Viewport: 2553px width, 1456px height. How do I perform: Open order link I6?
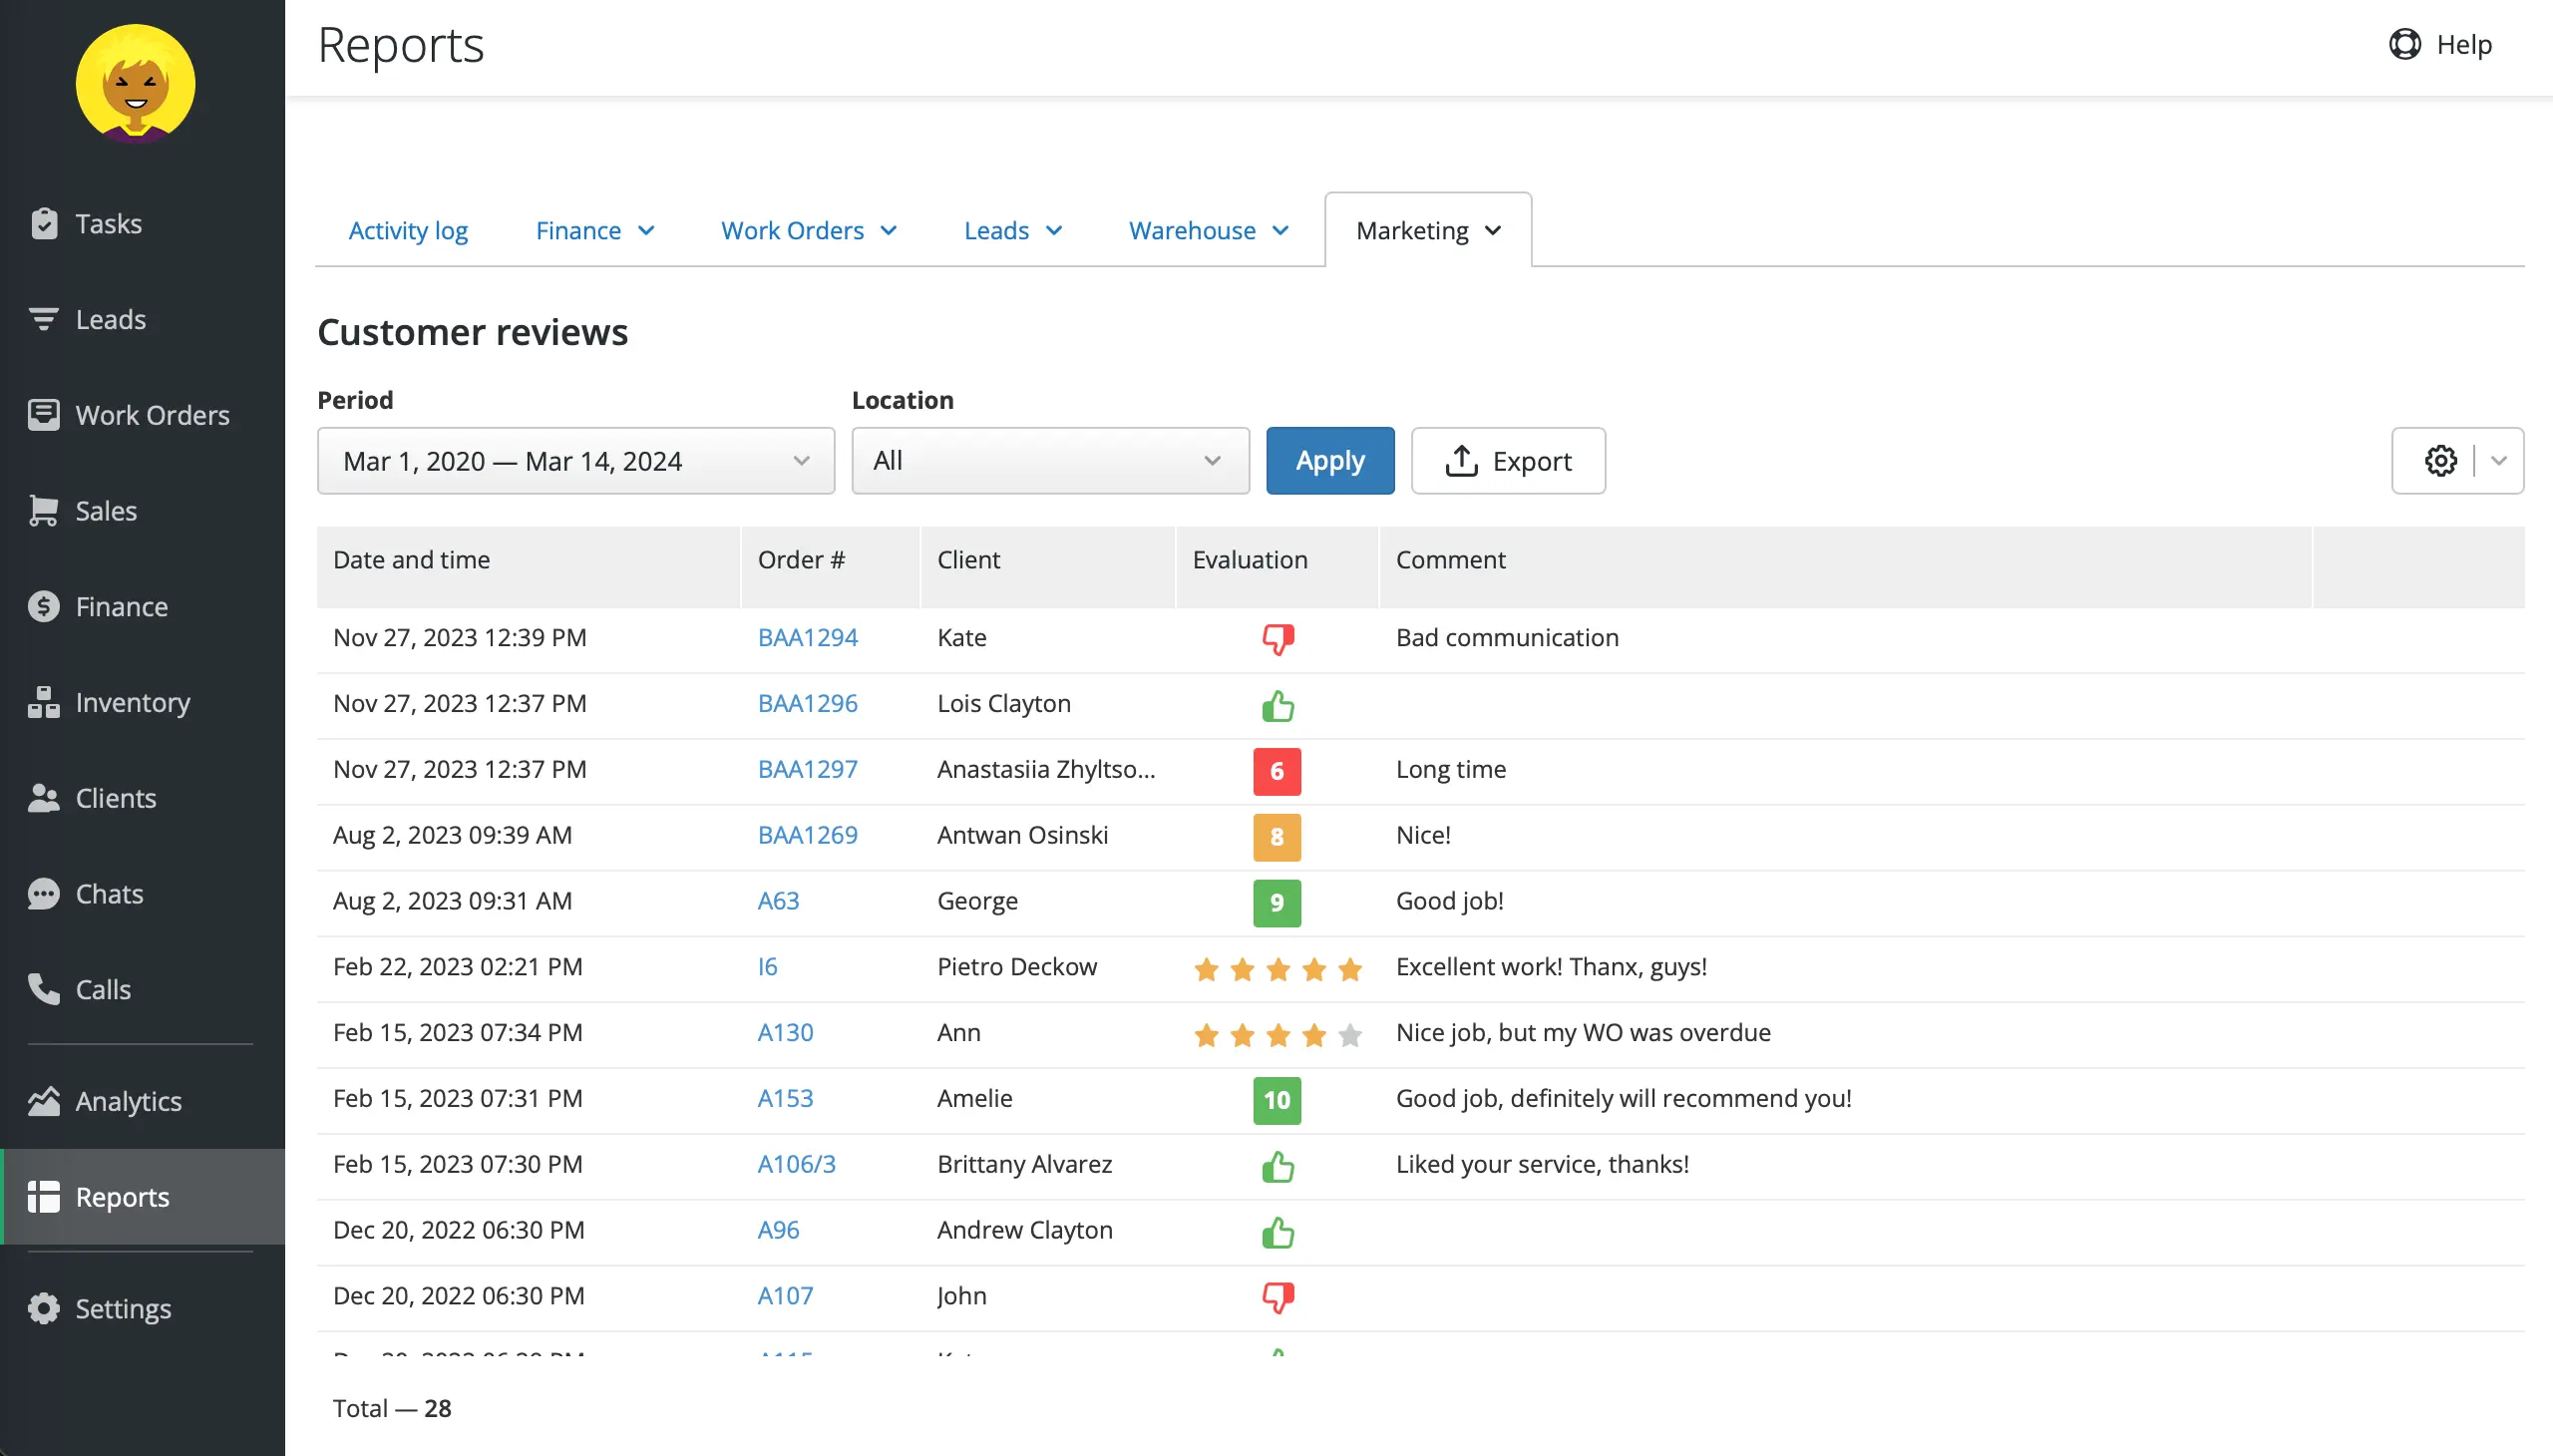coord(767,967)
